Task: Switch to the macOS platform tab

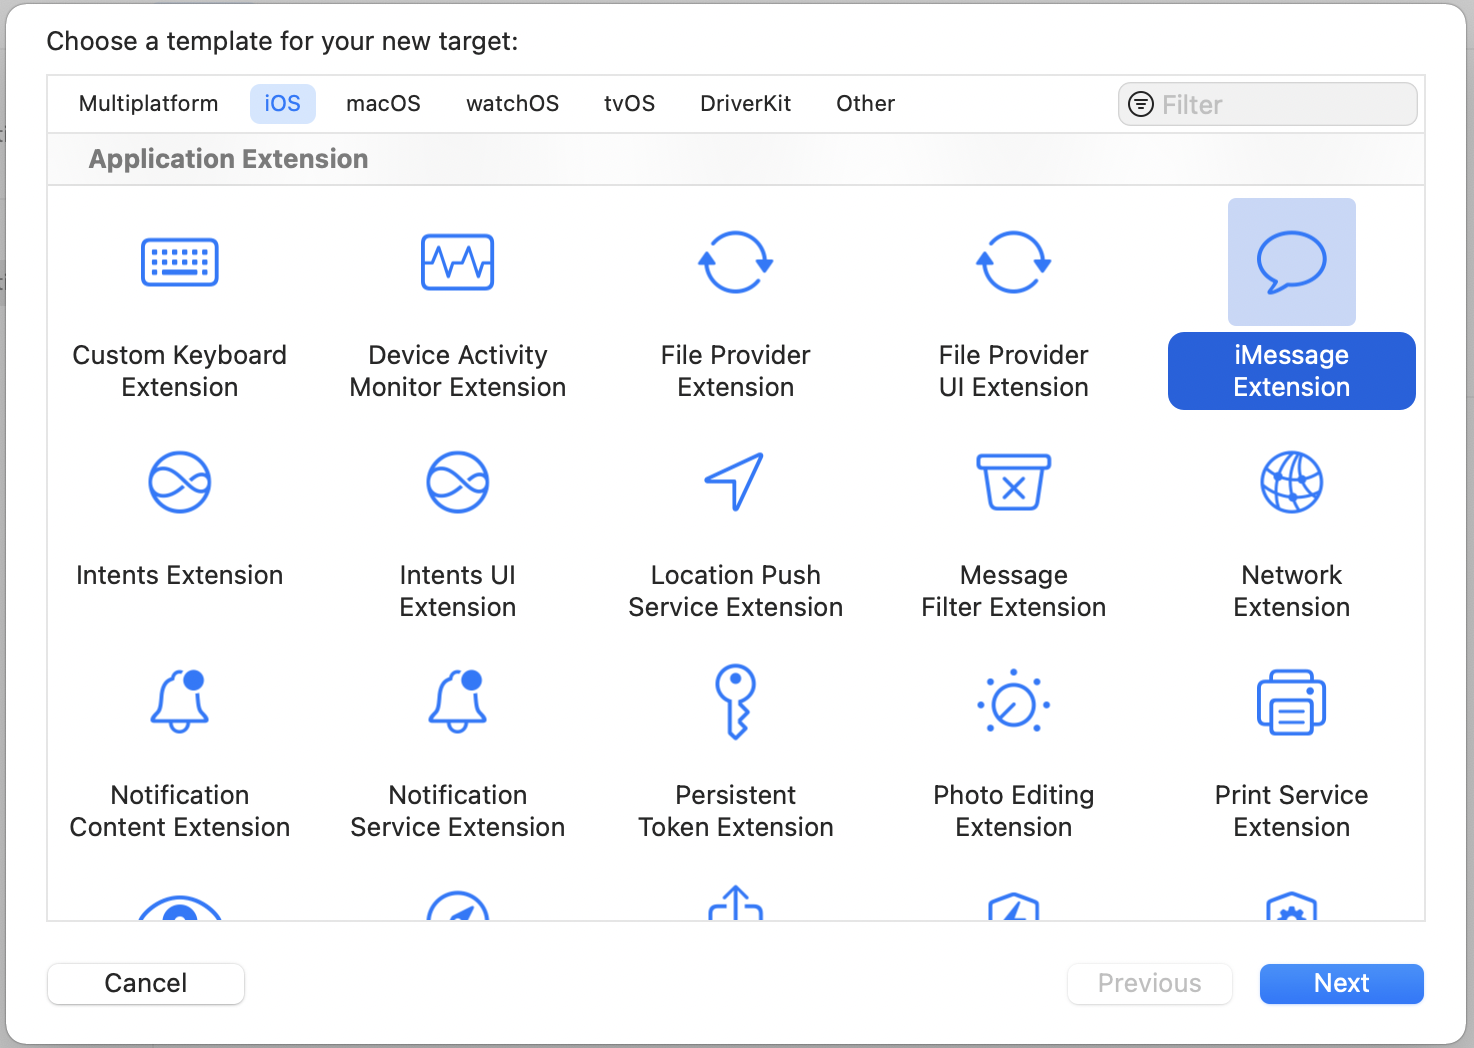Action: click(x=383, y=104)
